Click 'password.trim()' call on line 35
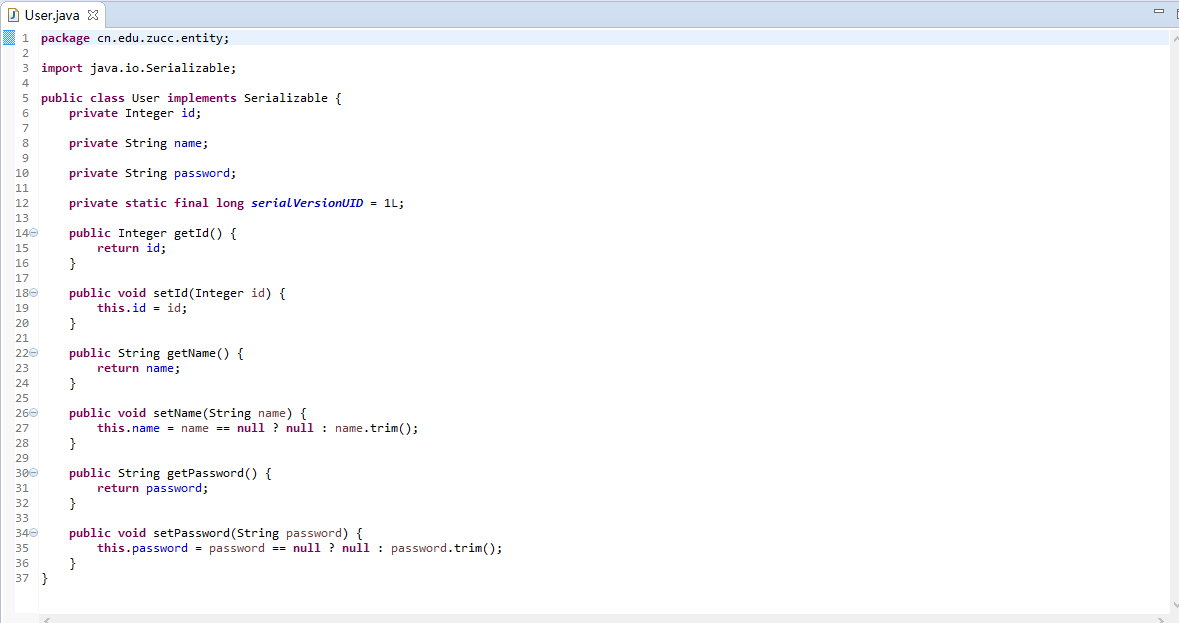Viewport: 1179px width, 623px height. pos(443,549)
